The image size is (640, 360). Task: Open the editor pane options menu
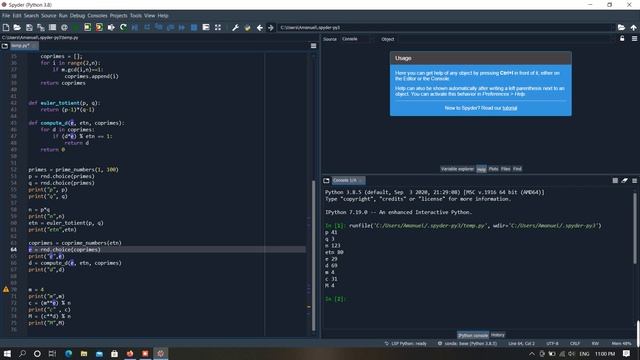[x=313, y=46]
